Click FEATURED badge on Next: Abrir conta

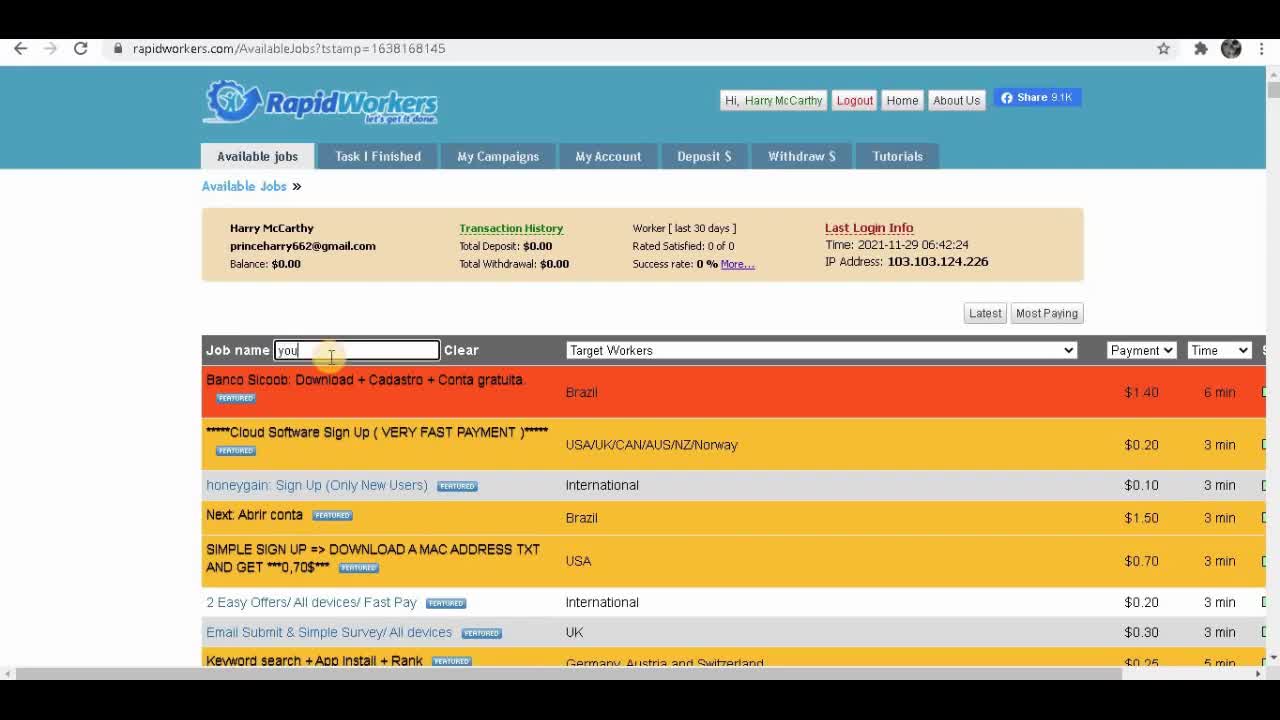pos(332,516)
